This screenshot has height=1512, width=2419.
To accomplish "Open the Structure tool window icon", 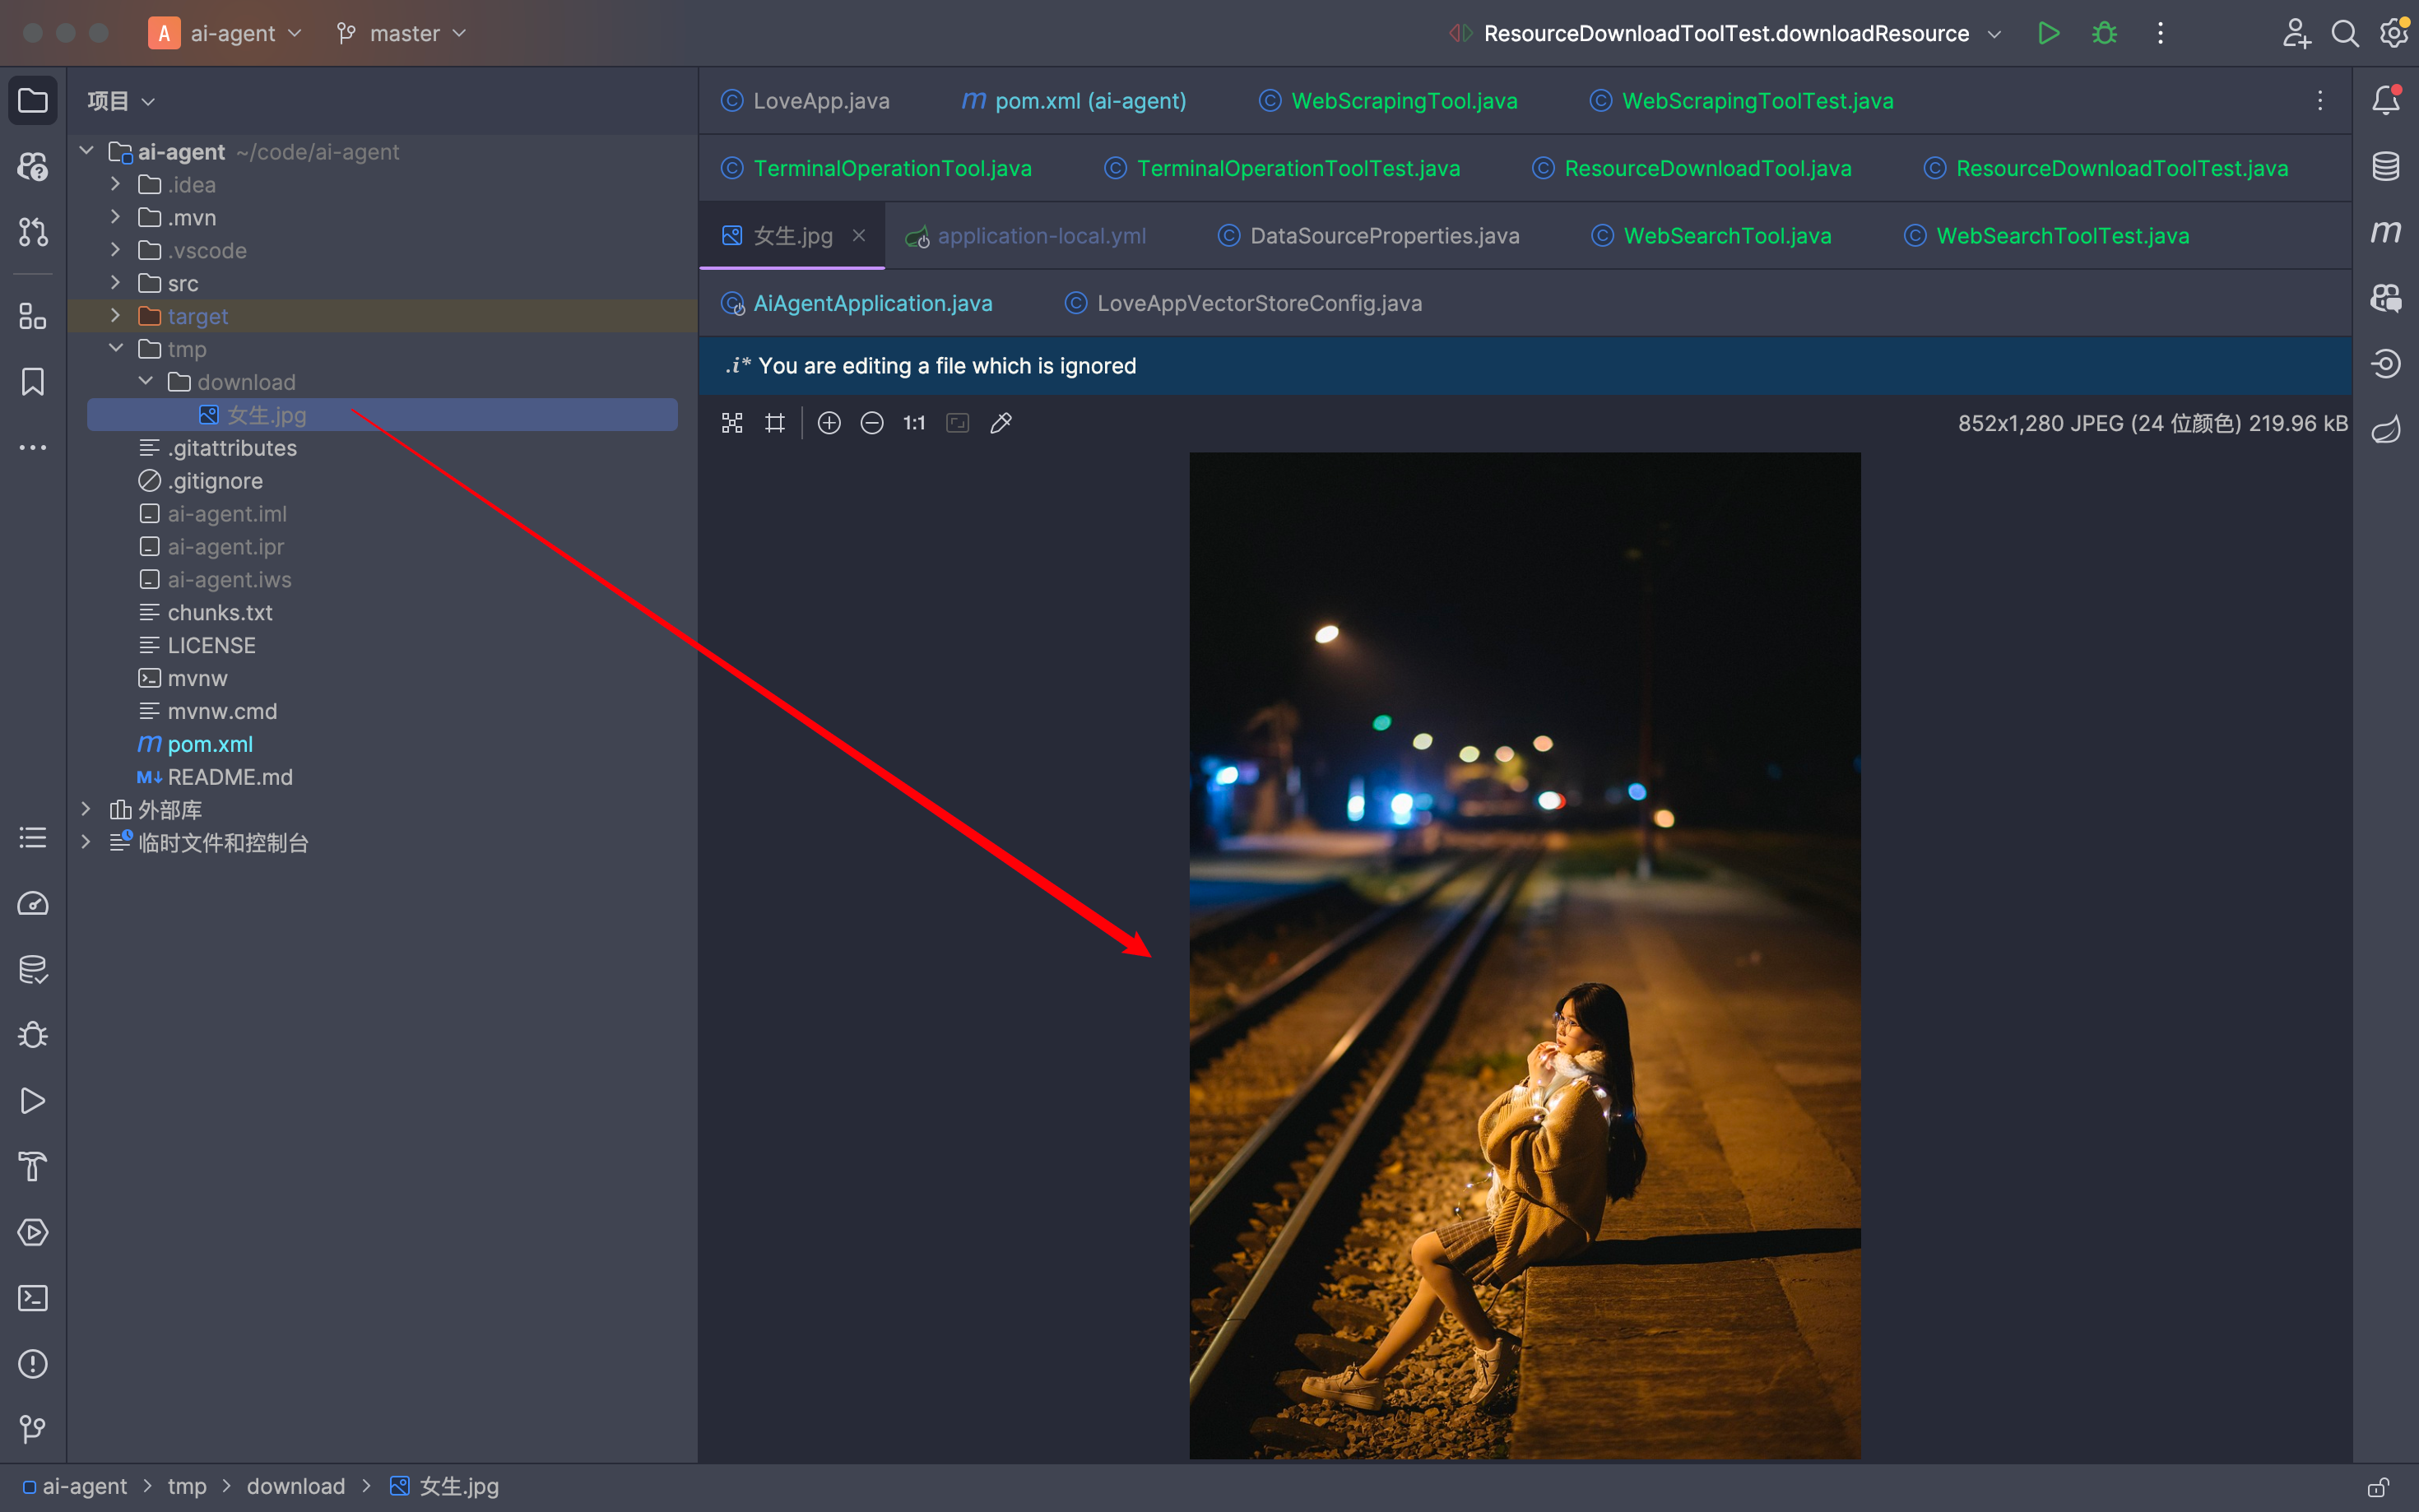I will click(x=33, y=316).
